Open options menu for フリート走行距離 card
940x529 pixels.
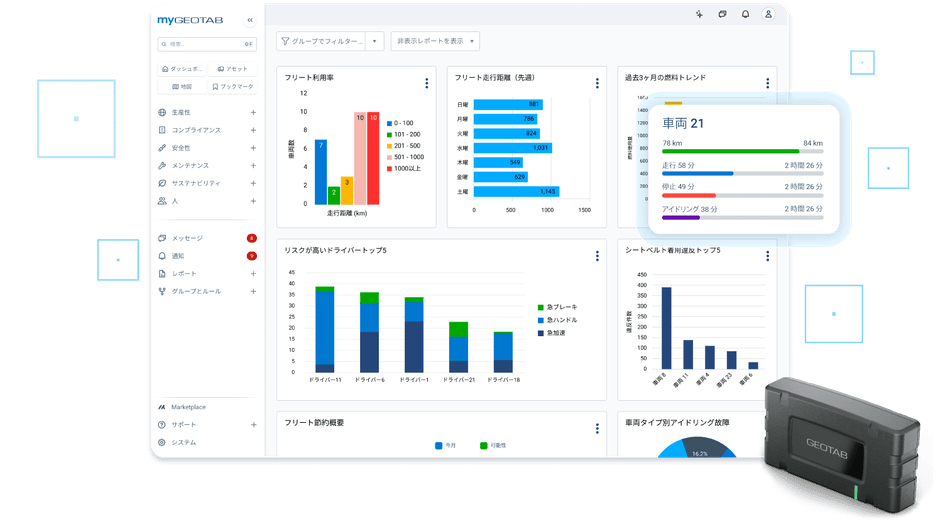click(x=597, y=83)
